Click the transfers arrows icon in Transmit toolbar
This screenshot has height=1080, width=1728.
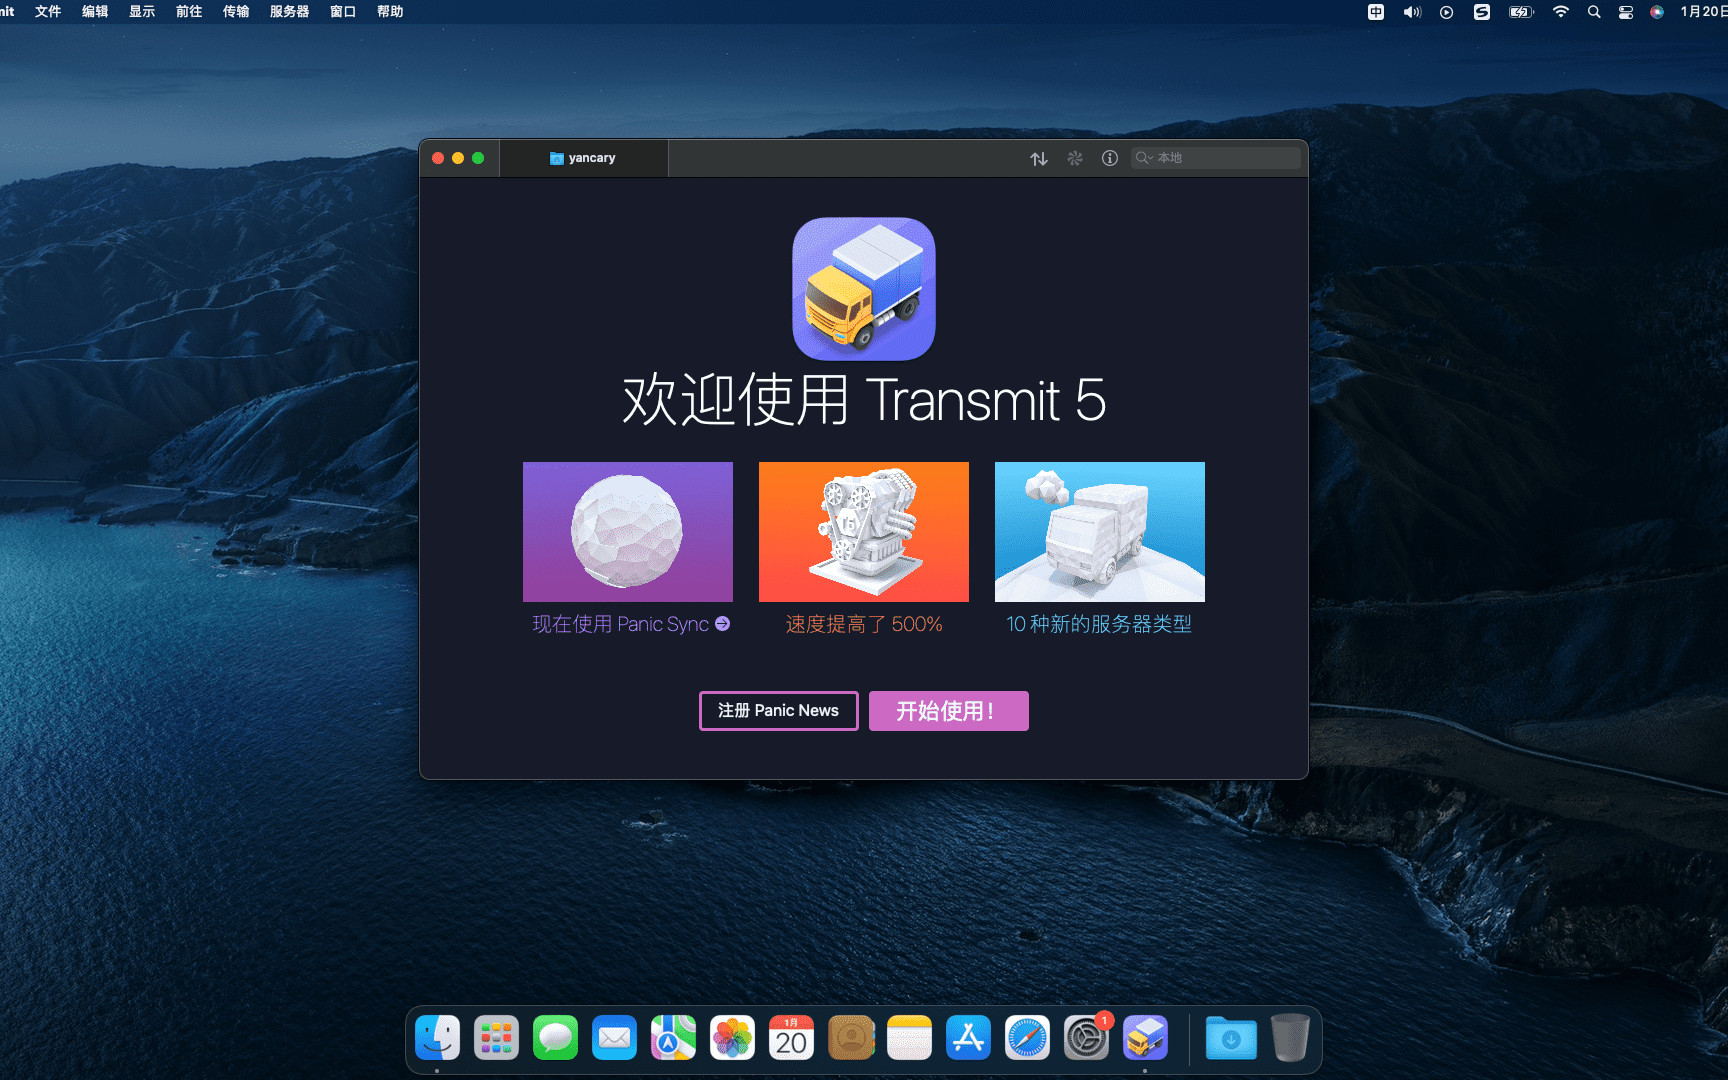1039,158
